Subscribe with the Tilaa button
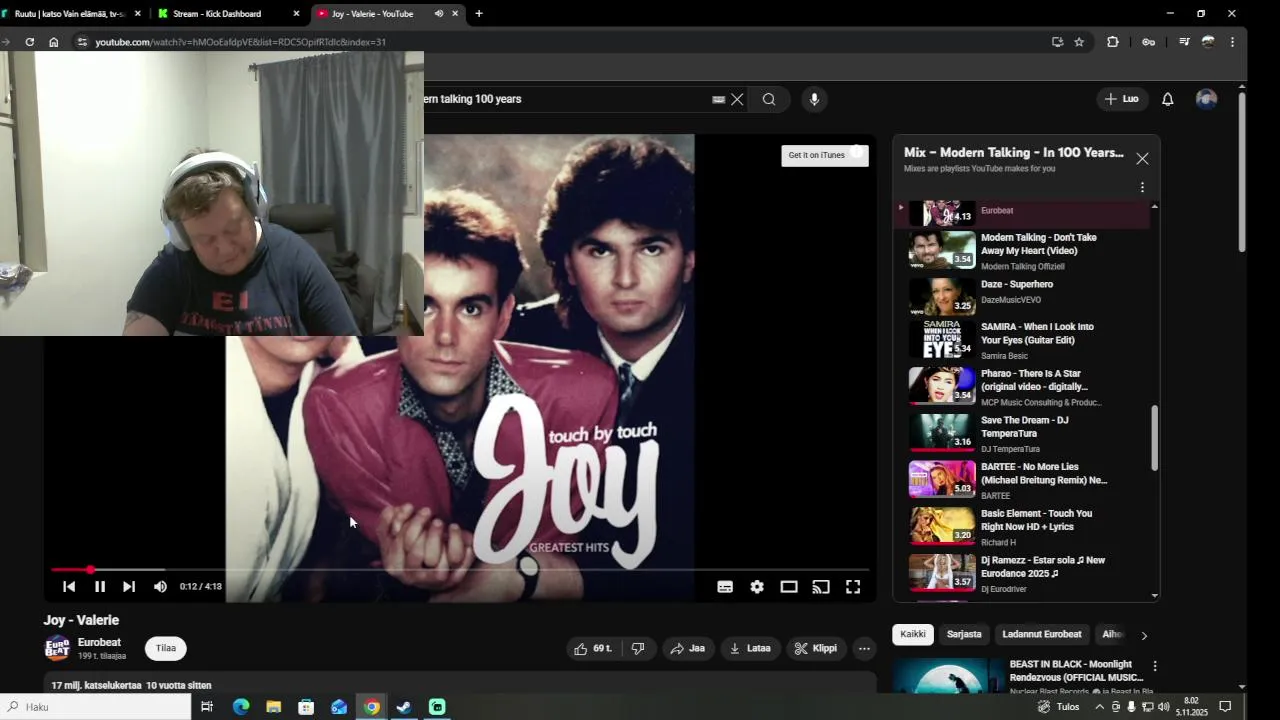 [166, 648]
